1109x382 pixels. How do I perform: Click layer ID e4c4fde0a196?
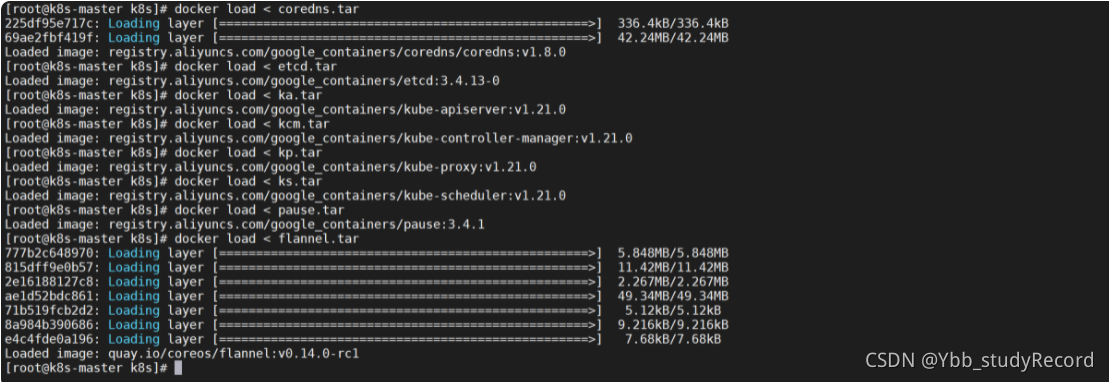click(50, 339)
